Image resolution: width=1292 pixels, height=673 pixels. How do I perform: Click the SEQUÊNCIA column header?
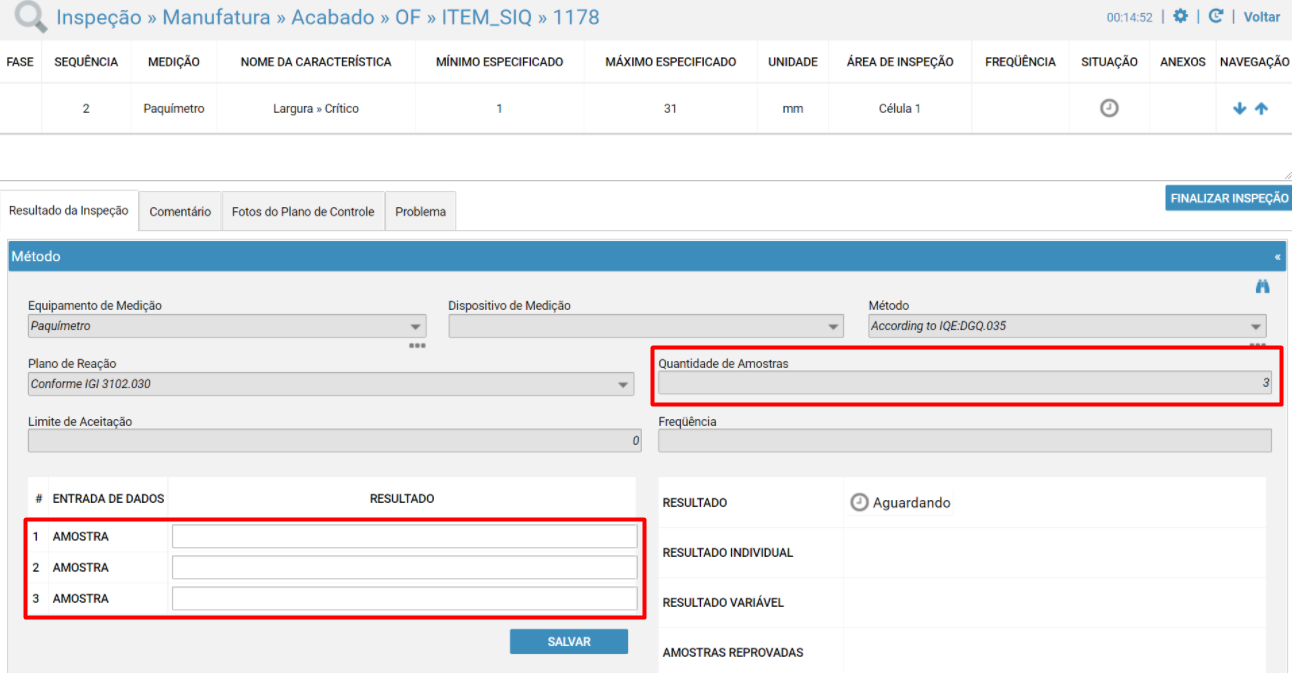click(86, 62)
